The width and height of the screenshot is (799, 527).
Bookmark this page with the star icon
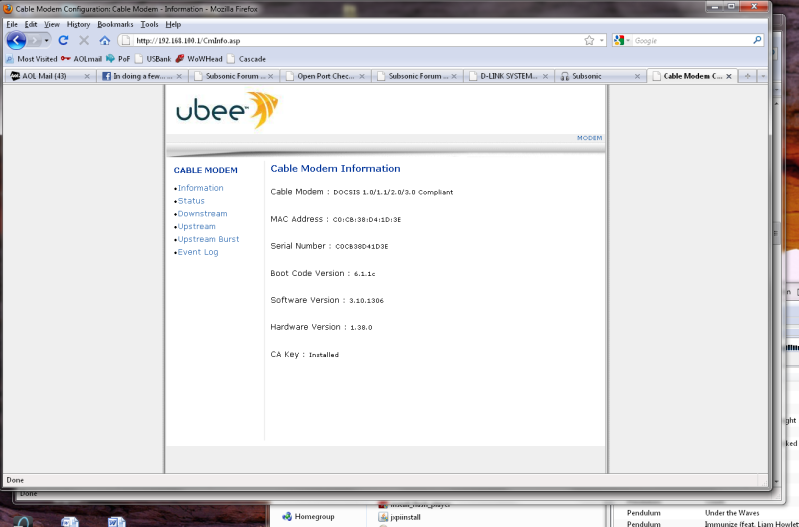589,40
